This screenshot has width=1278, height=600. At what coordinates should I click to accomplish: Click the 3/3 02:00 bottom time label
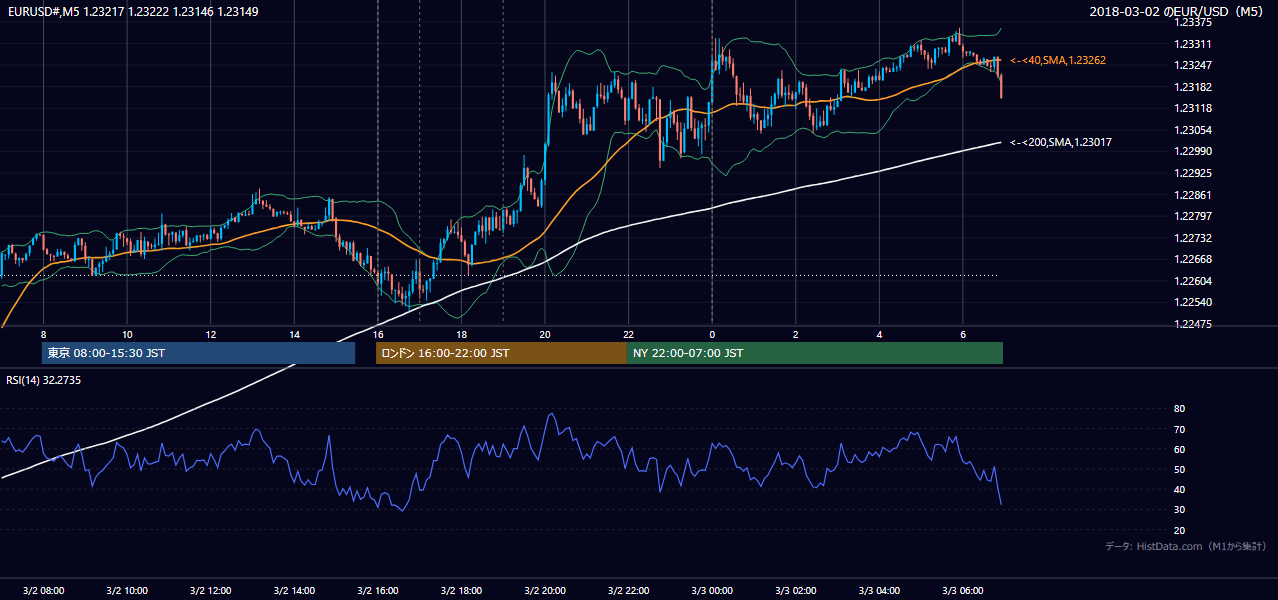[795, 590]
